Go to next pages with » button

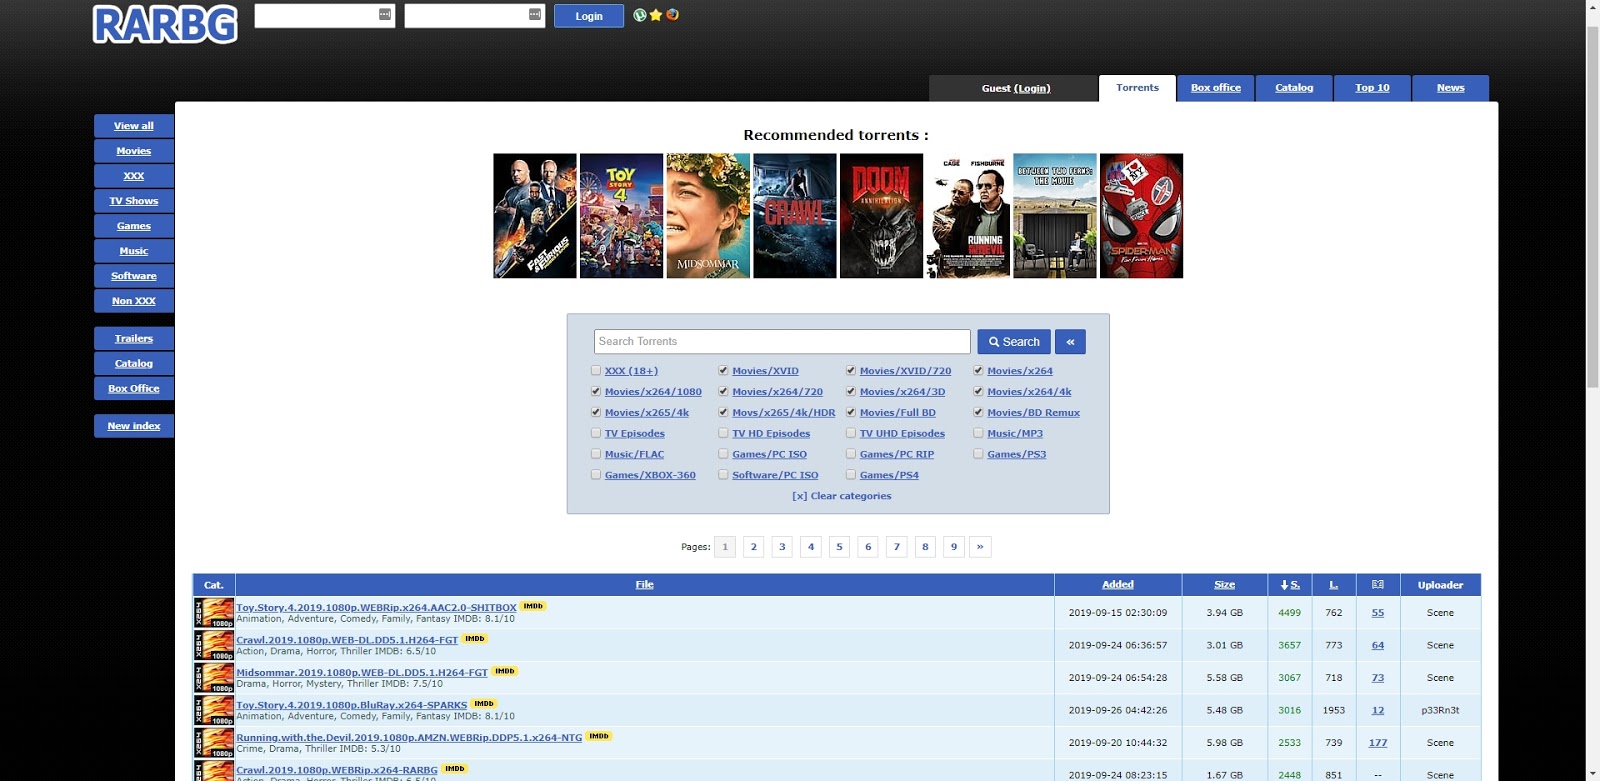[x=980, y=547]
